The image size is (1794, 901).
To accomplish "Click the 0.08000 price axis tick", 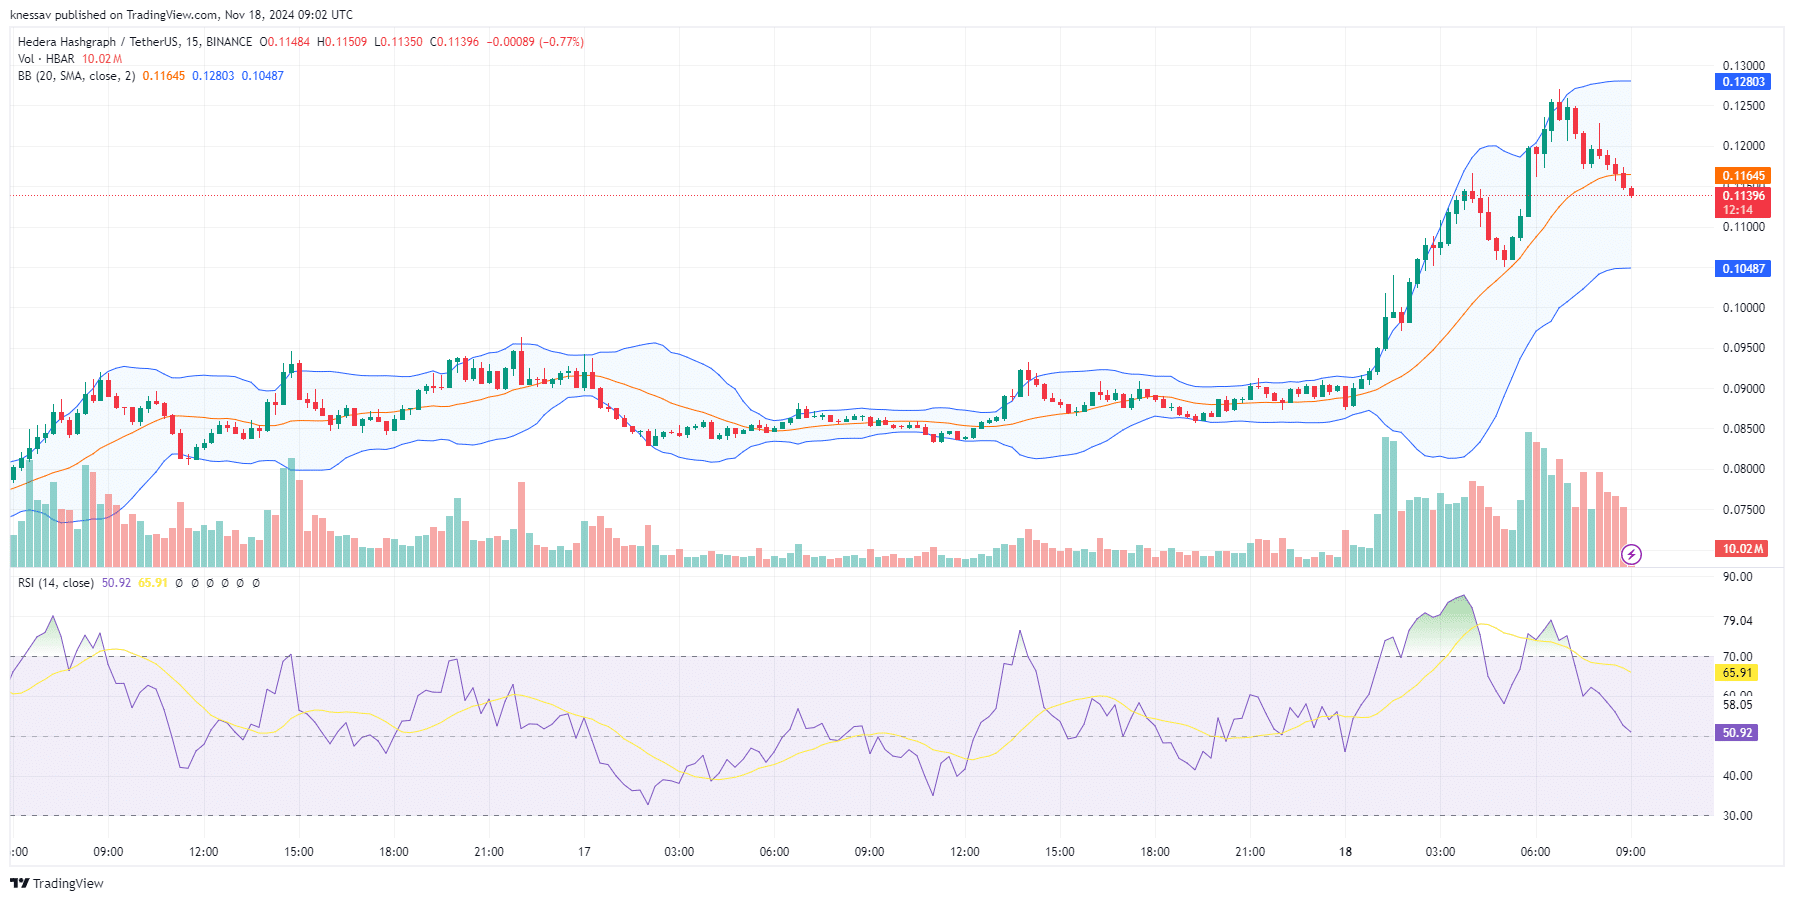I will (1743, 469).
